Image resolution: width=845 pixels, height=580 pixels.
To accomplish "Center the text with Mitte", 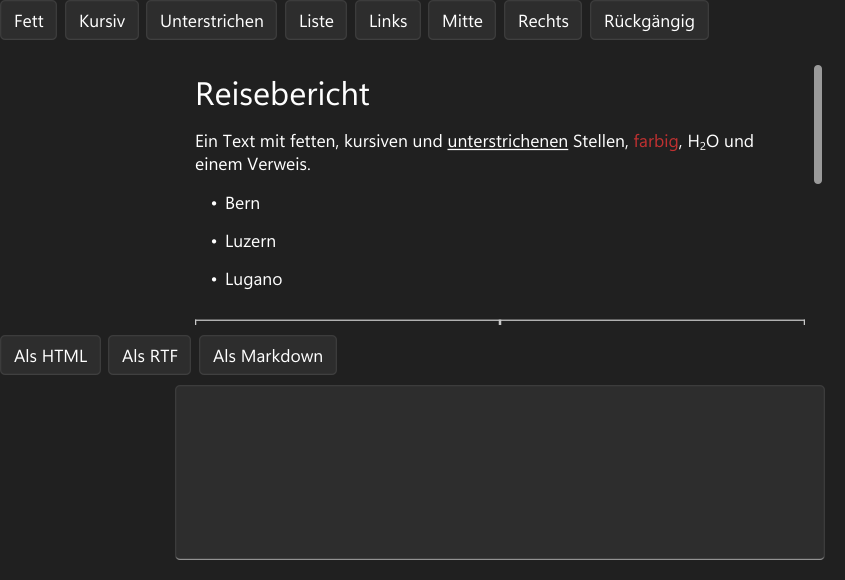I will pyautogui.click(x=462, y=20).
